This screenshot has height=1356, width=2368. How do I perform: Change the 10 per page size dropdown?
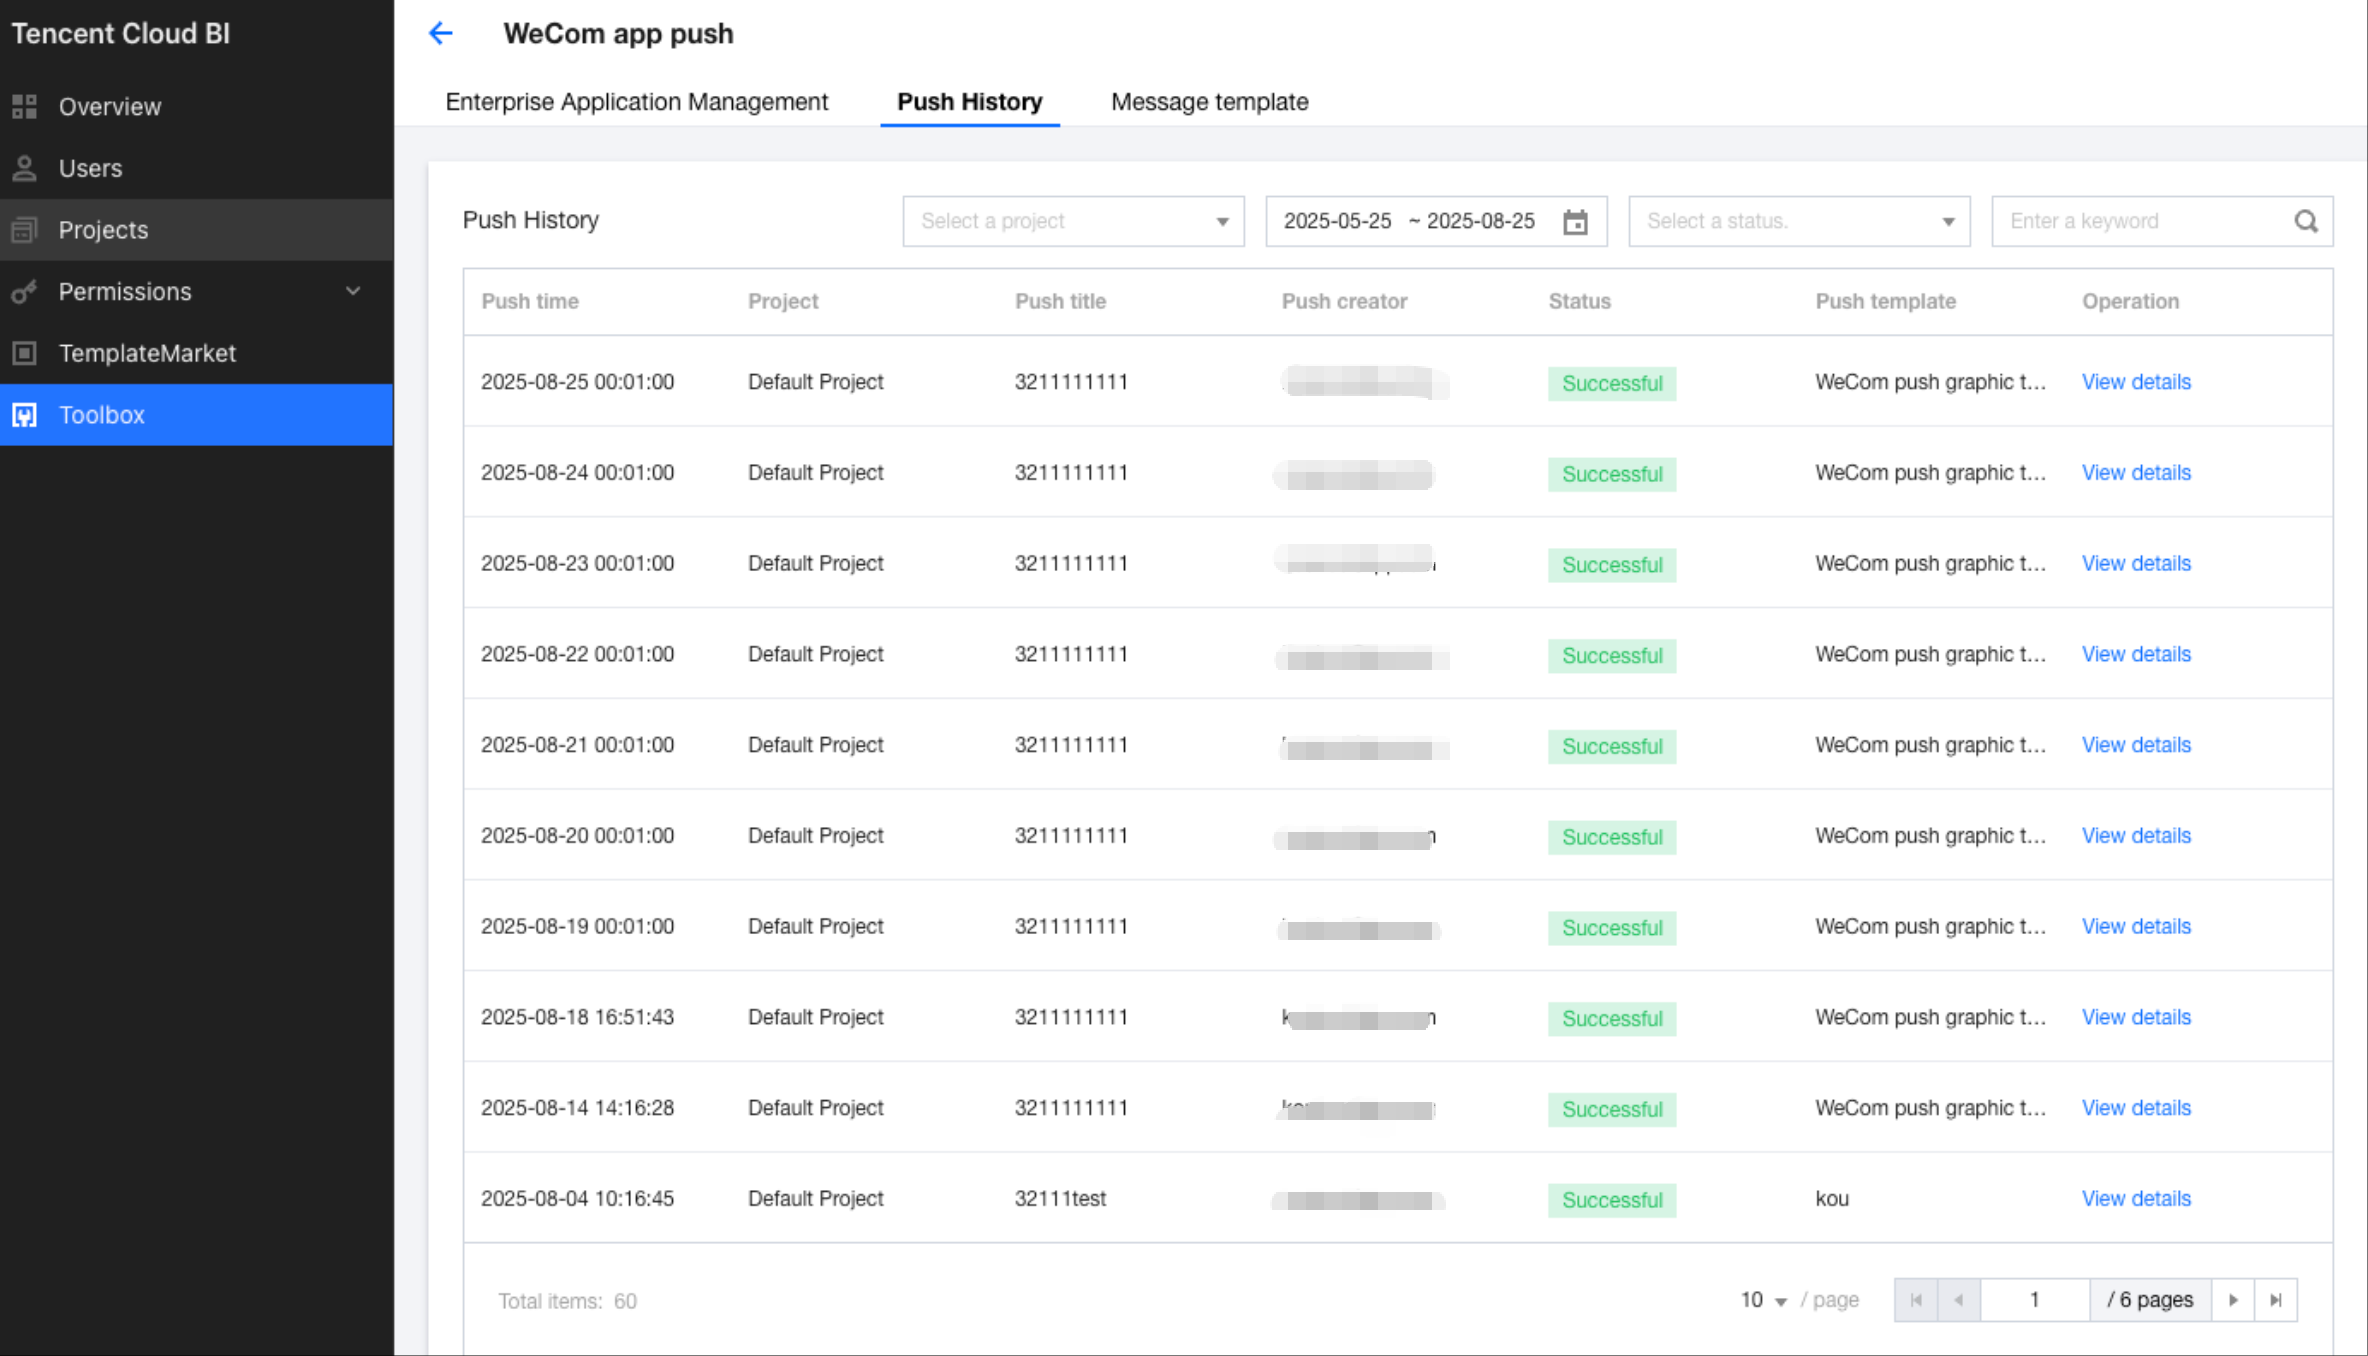pos(1762,1300)
